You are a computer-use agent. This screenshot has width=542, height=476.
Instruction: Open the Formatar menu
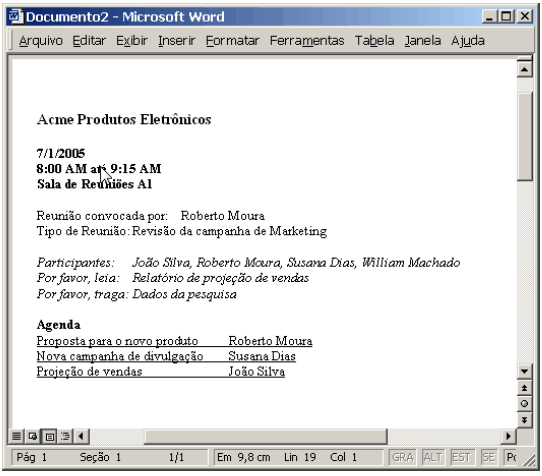[233, 41]
